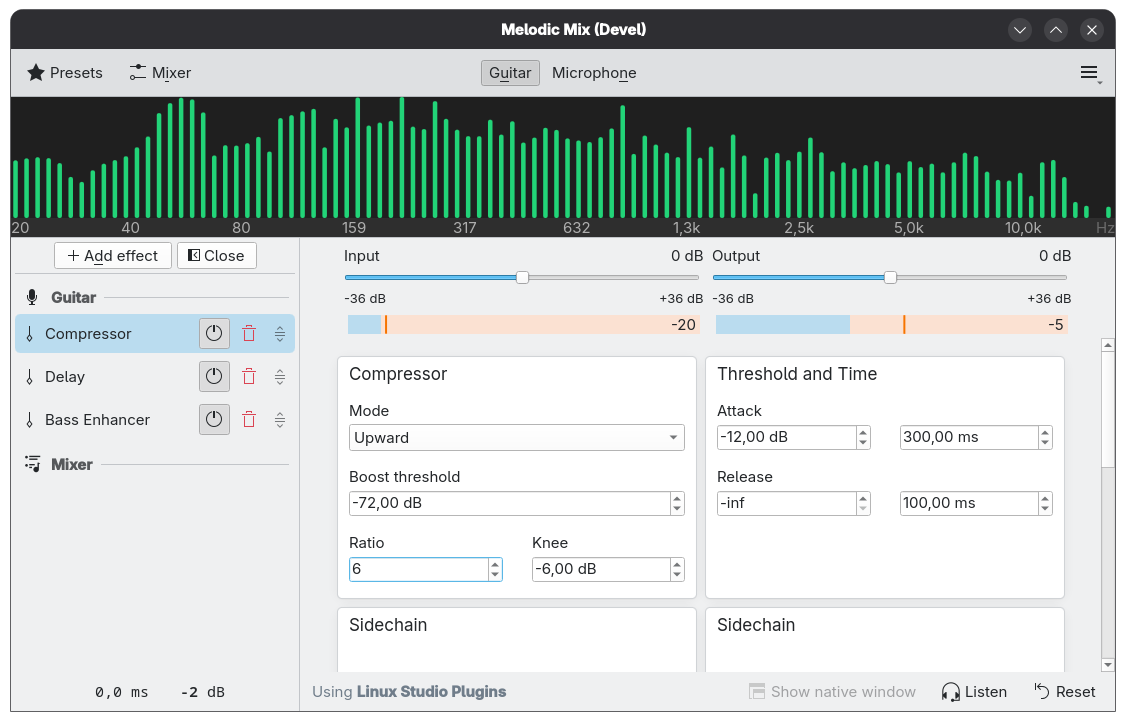Viewport: 1126px width, 722px height.
Task: Remove Bass Enhancer using its trash icon
Action: 249,420
